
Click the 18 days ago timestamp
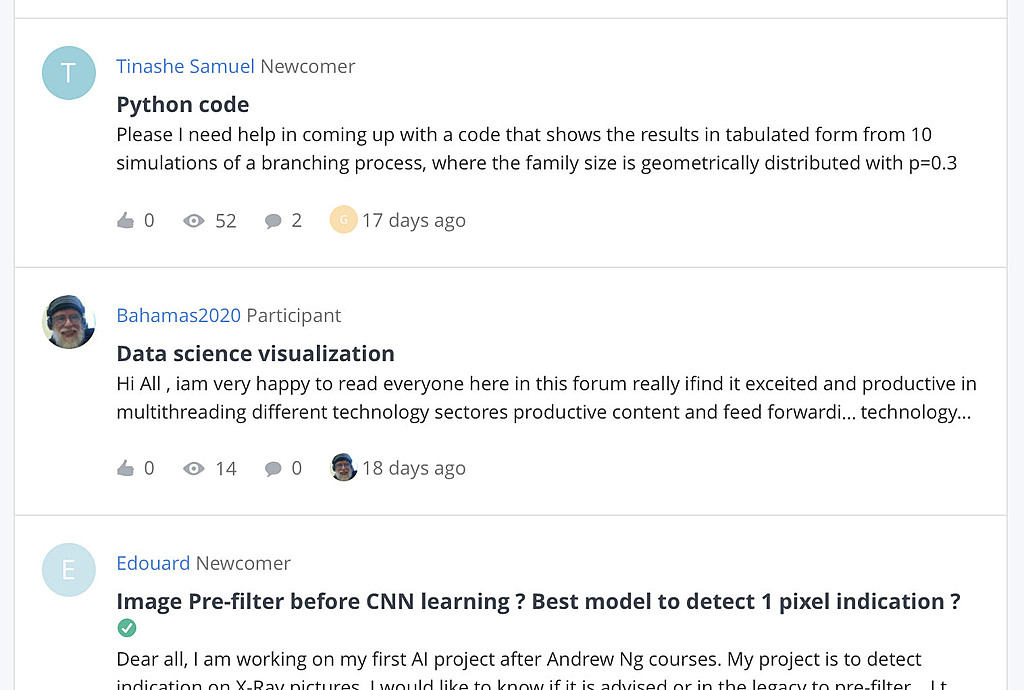click(414, 468)
